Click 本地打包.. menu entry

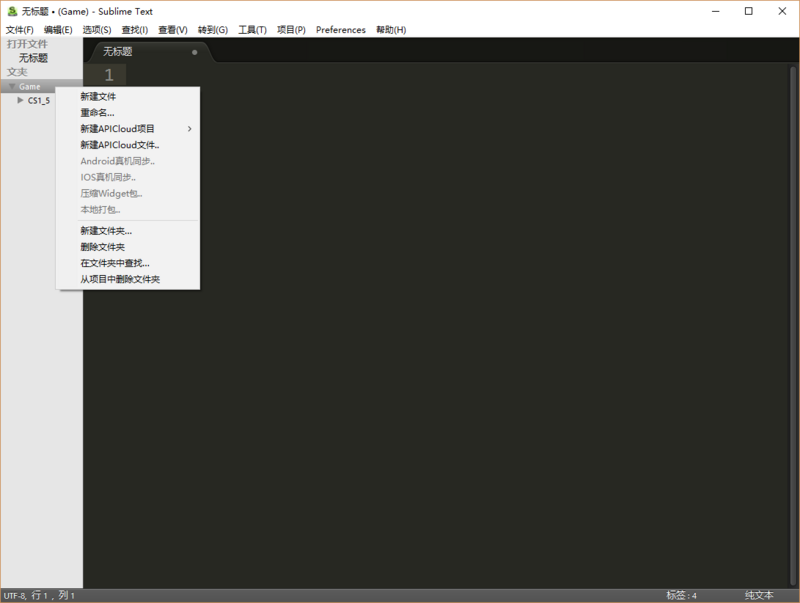[x=128, y=210]
